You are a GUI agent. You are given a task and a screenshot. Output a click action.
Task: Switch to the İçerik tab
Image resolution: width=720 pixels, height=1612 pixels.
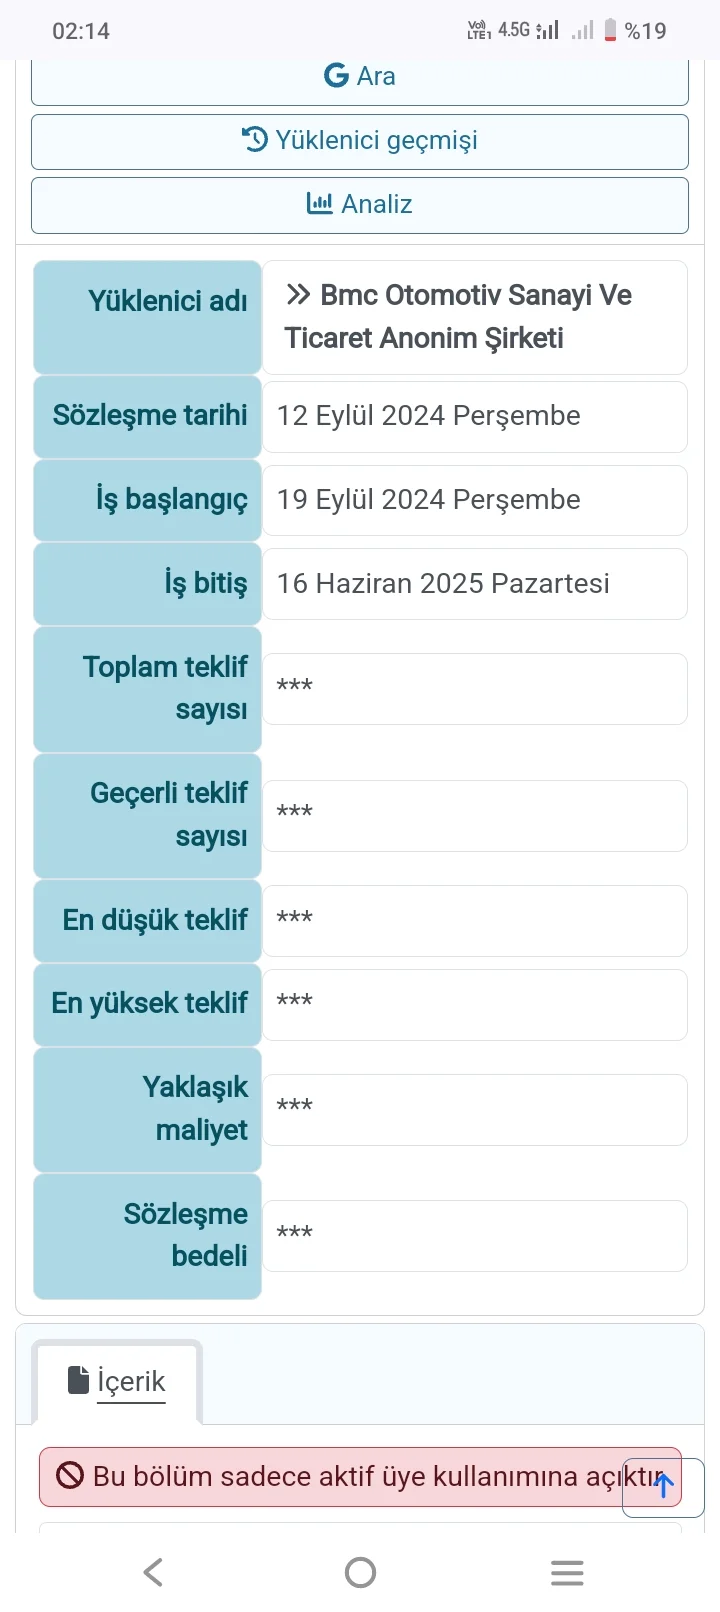pyautogui.click(x=117, y=1381)
